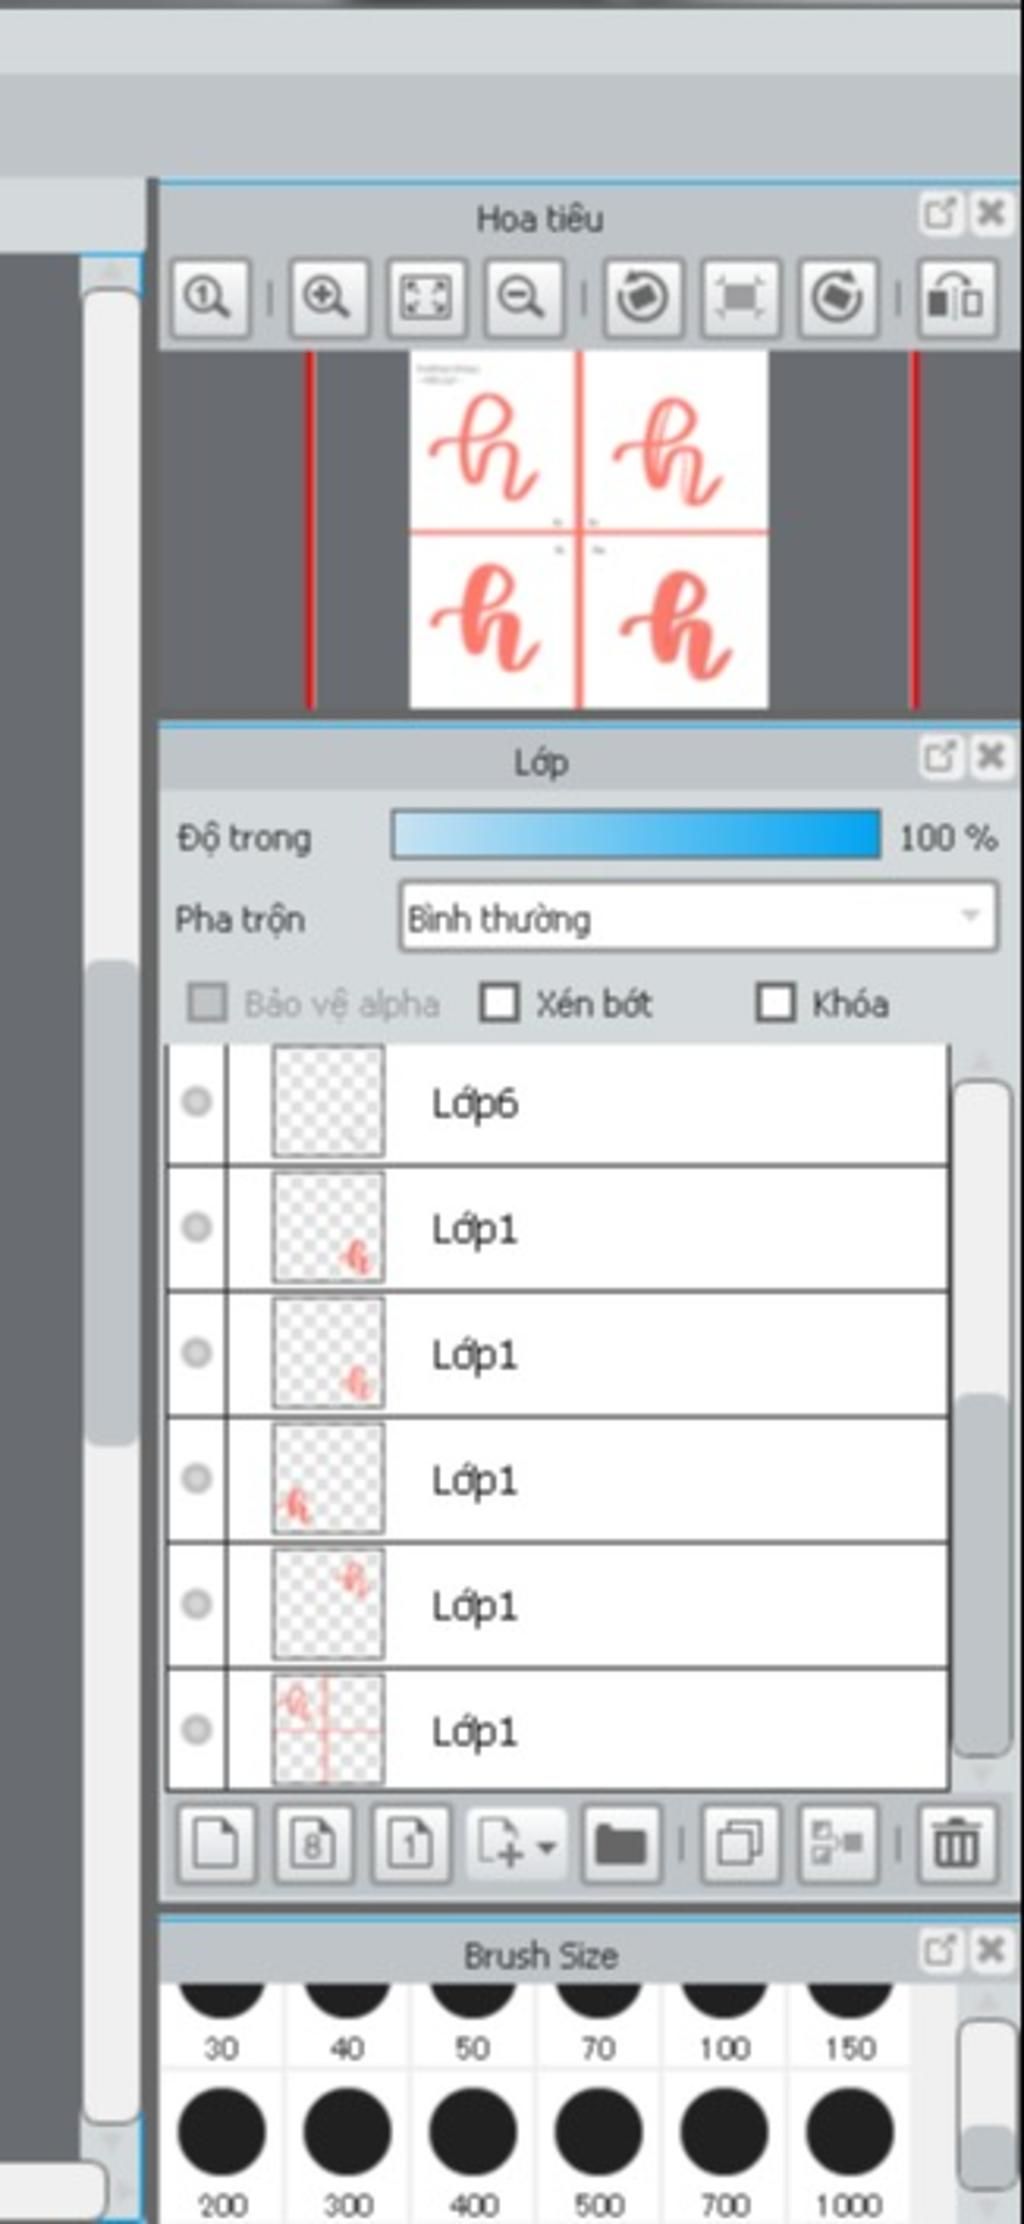Select the bottom Lớp1 layer with cross lines
1024x2224 pixels.
[x=558, y=1731]
